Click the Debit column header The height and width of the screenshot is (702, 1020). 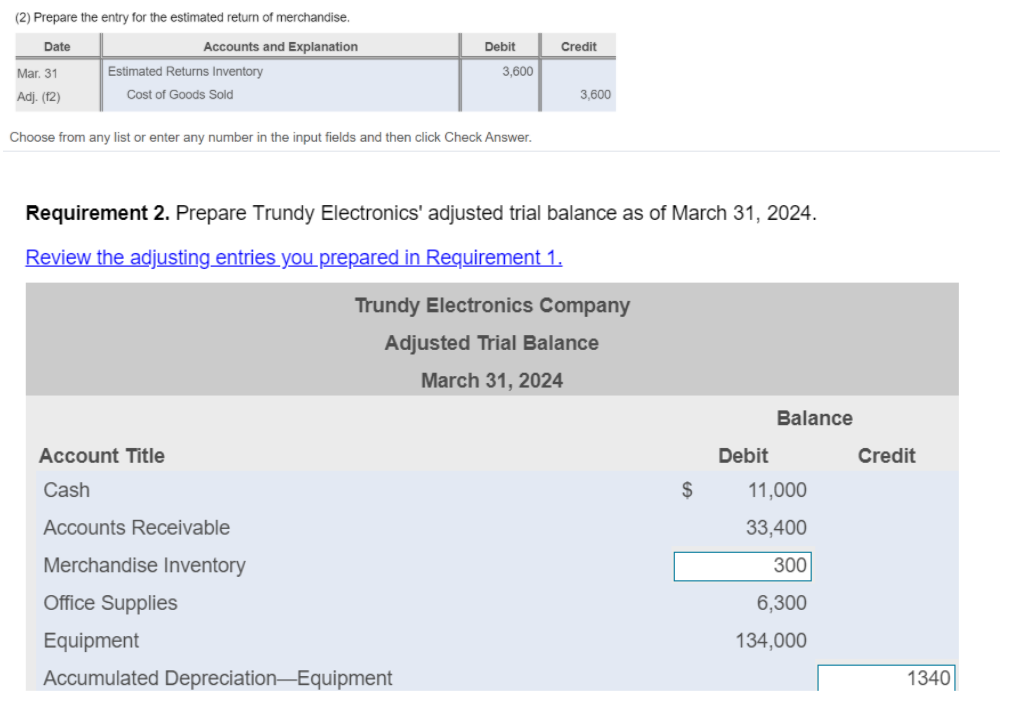click(742, 455)
